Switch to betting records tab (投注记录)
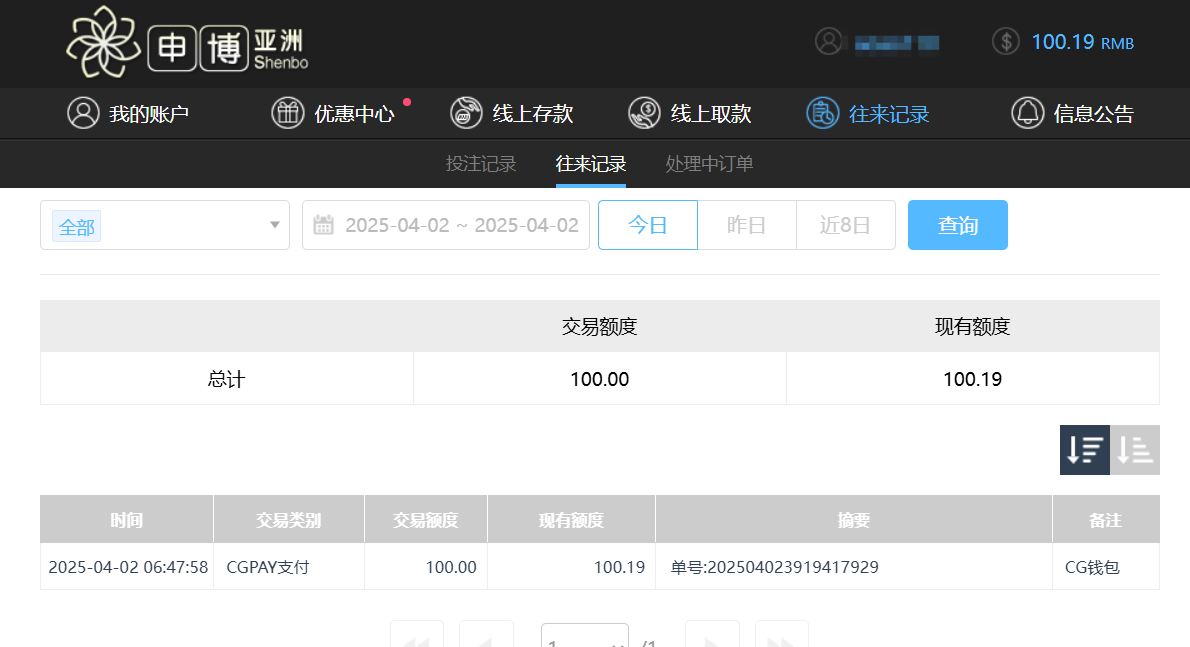Viewport: 1190px width, 647px height. click(481, 164)
